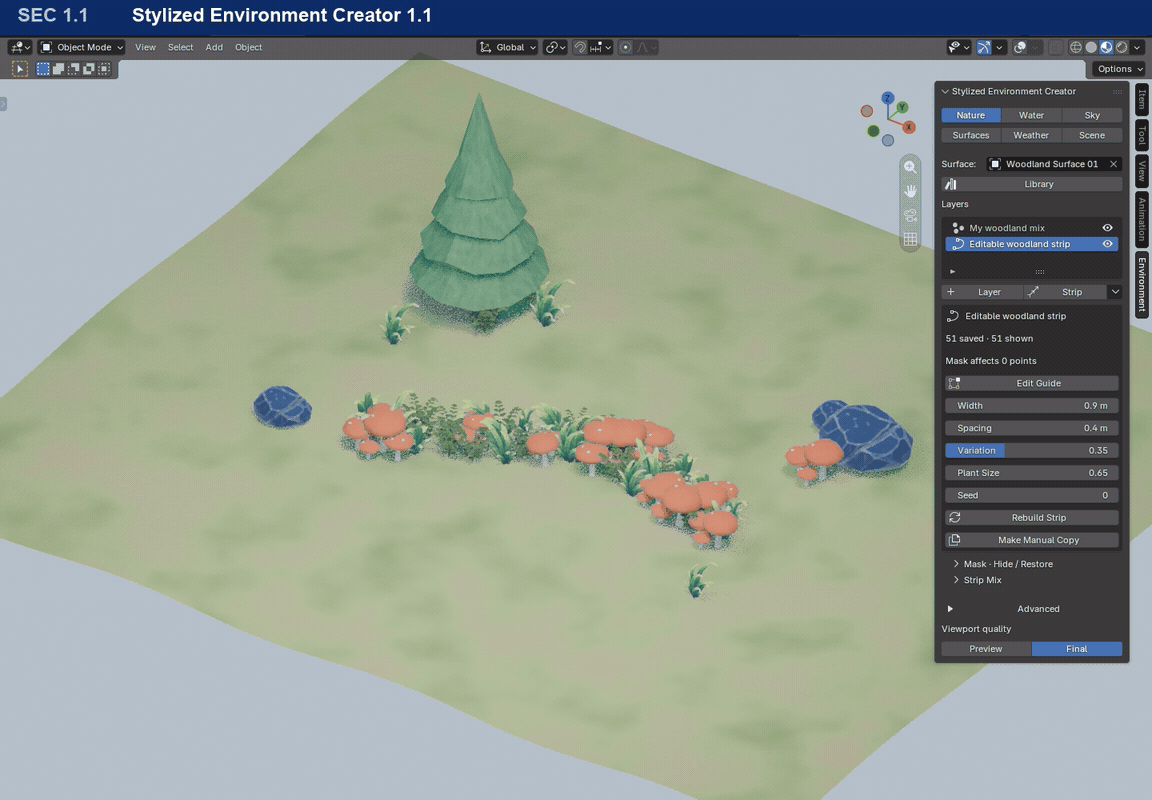The width and height of the screenshot is (1152, 800).
Task: Select wireframe viewport shading icon
Action: tap(1076, 47)
